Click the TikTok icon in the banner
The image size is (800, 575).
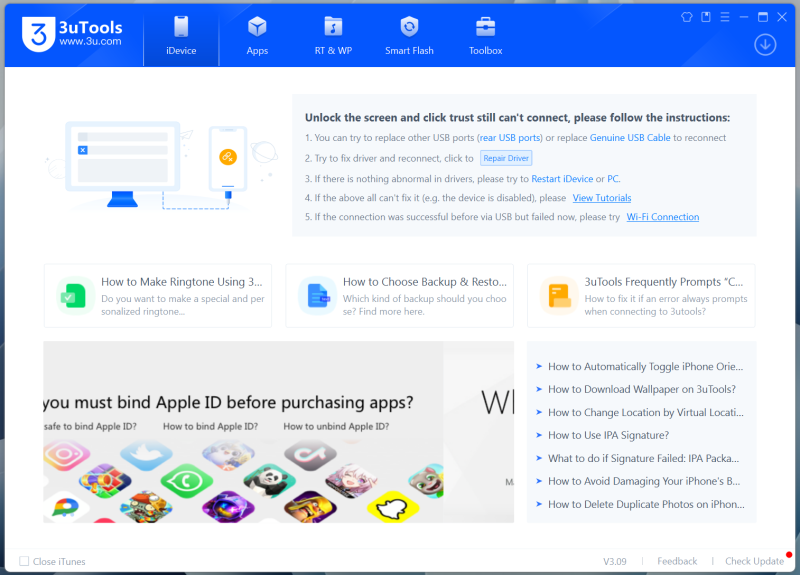pyautogui.click(x=310, y=454)
